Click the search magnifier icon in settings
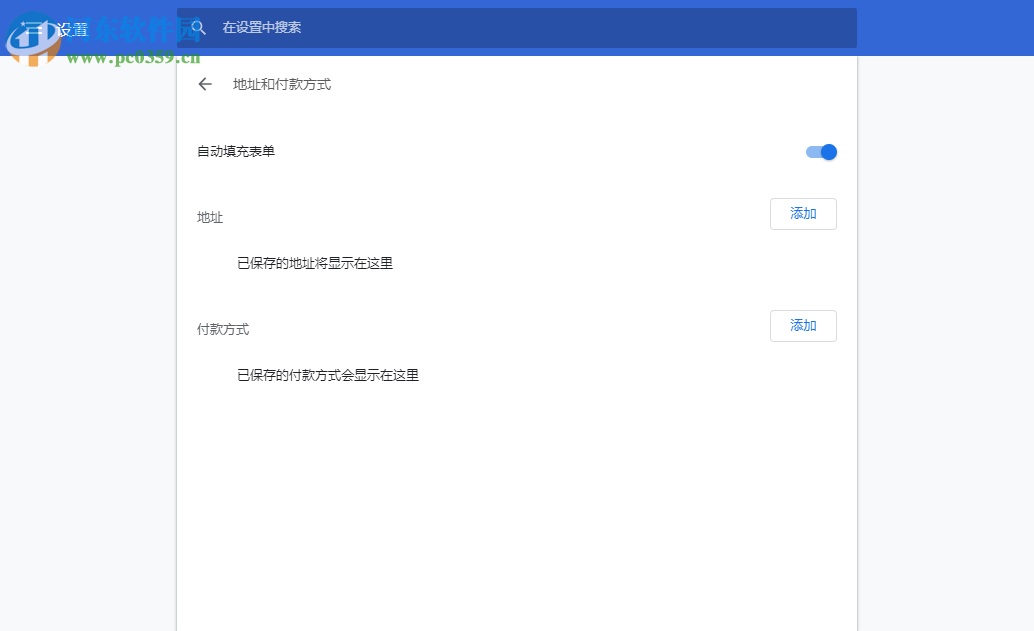Viewport: 1034px width, 631px height. pos(198,28)
